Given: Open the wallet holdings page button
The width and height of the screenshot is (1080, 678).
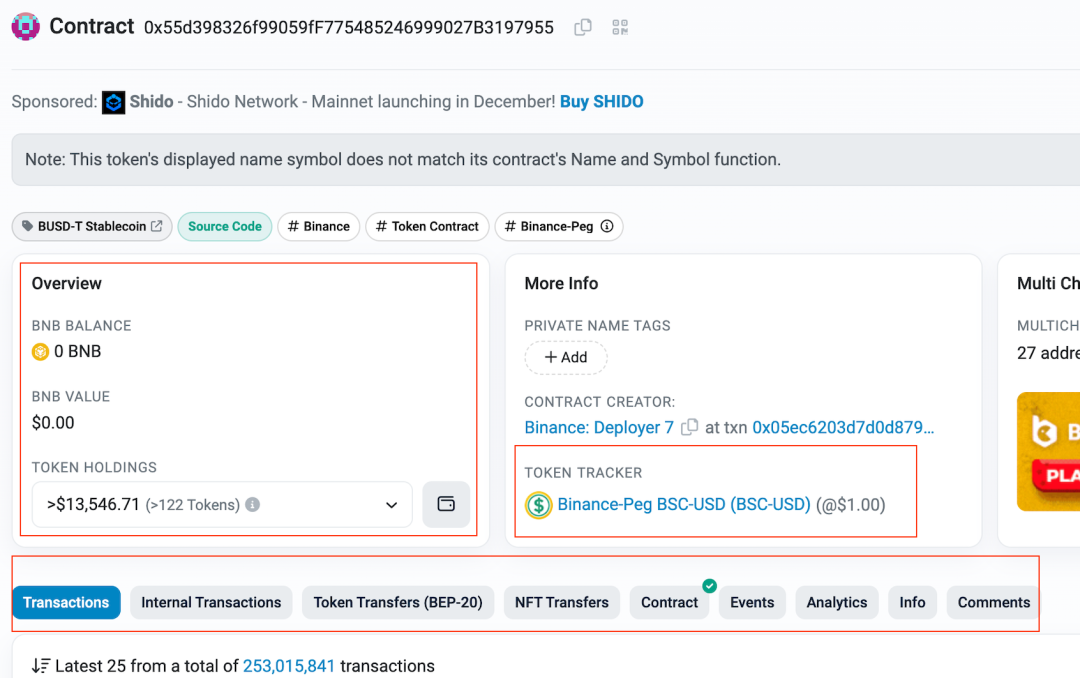Looking at the screenshot, I should pyautogui.click(x=446, y=504).
